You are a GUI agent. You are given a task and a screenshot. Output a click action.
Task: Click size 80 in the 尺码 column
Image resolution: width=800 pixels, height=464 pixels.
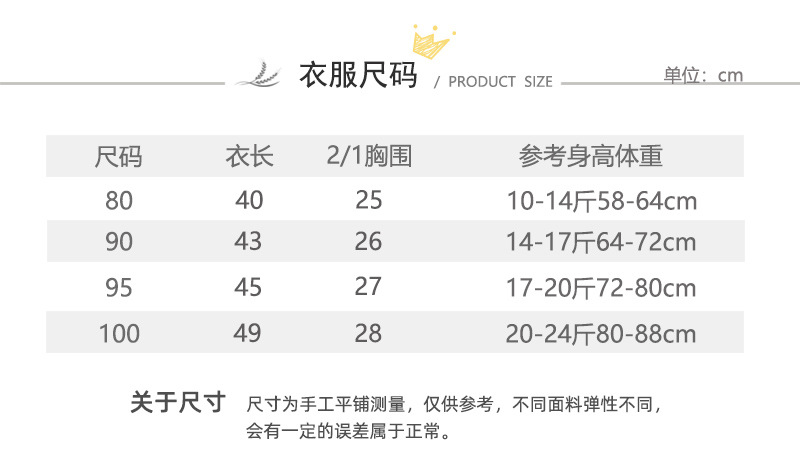click(119, 201)
